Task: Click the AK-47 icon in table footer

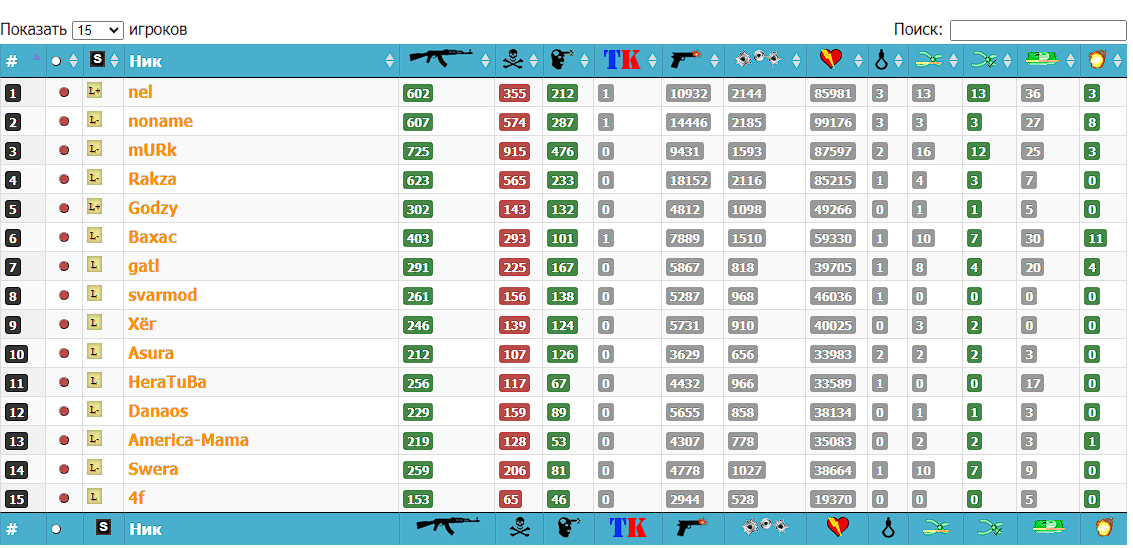Action: (449, 528)
